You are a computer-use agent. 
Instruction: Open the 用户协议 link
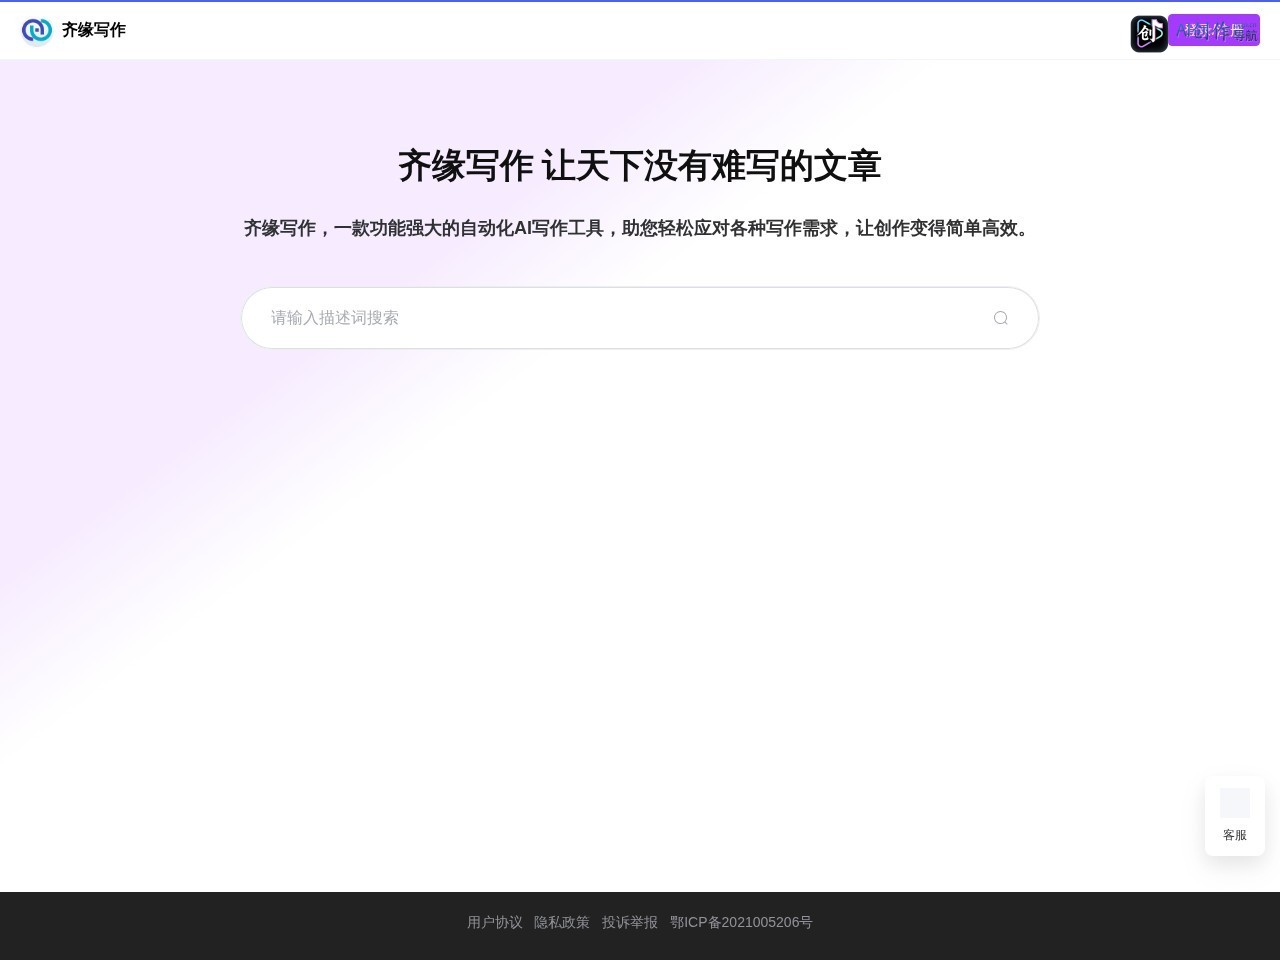click(x=495, y=922)
